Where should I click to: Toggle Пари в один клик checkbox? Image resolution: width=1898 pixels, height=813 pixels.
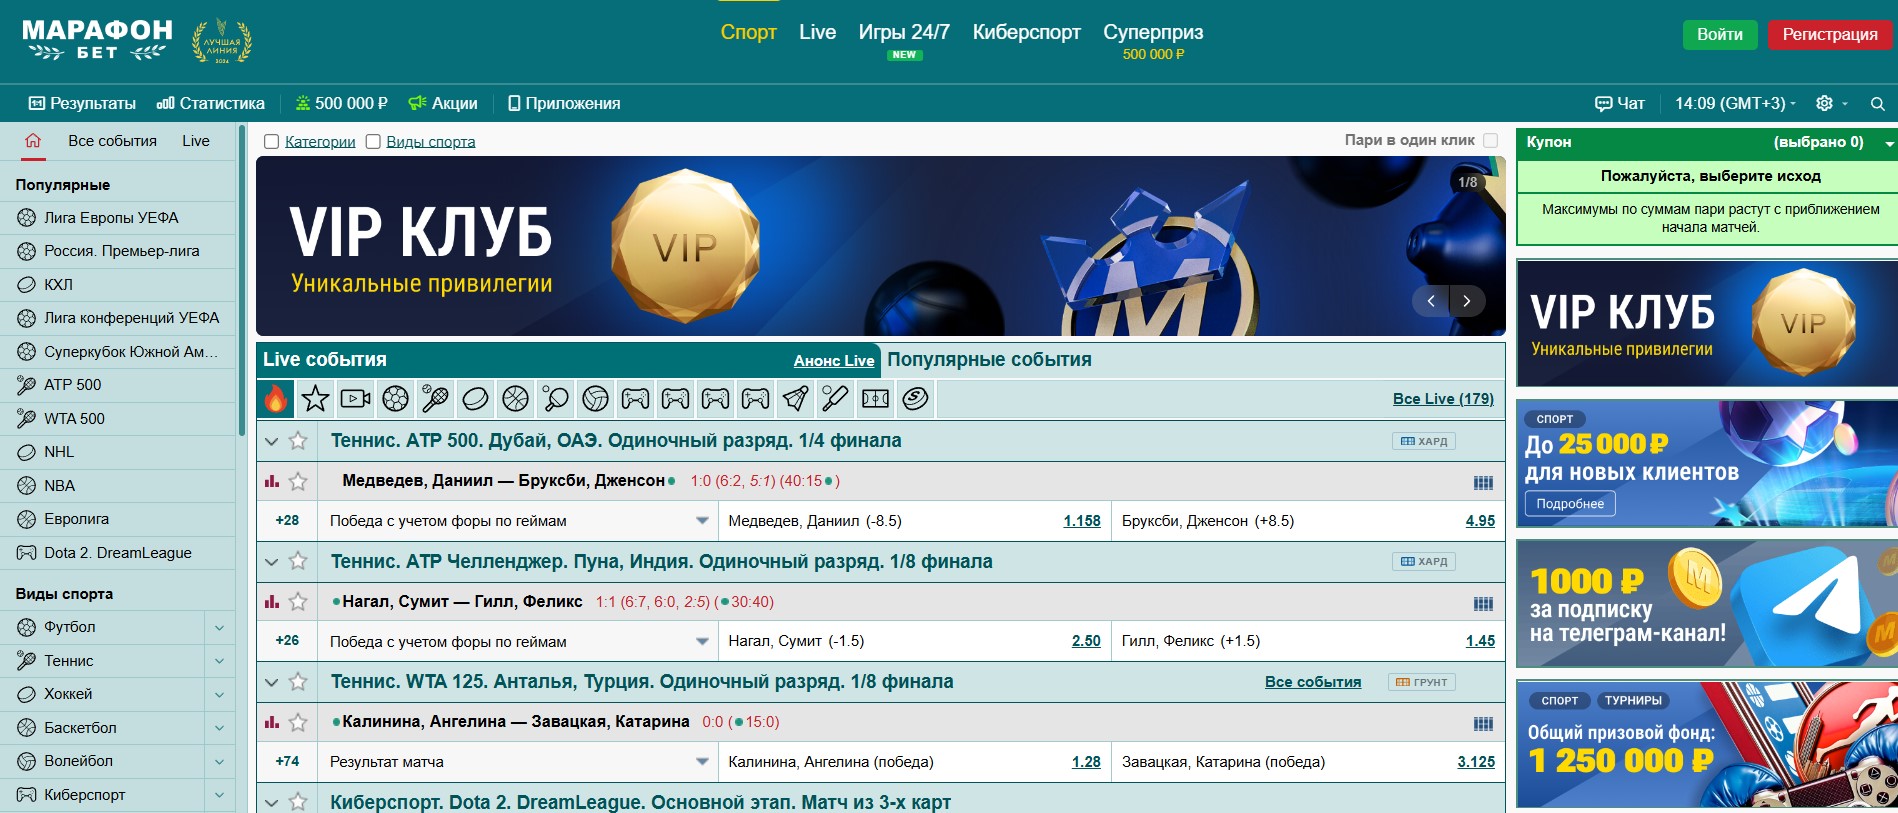pos(1490,141)
